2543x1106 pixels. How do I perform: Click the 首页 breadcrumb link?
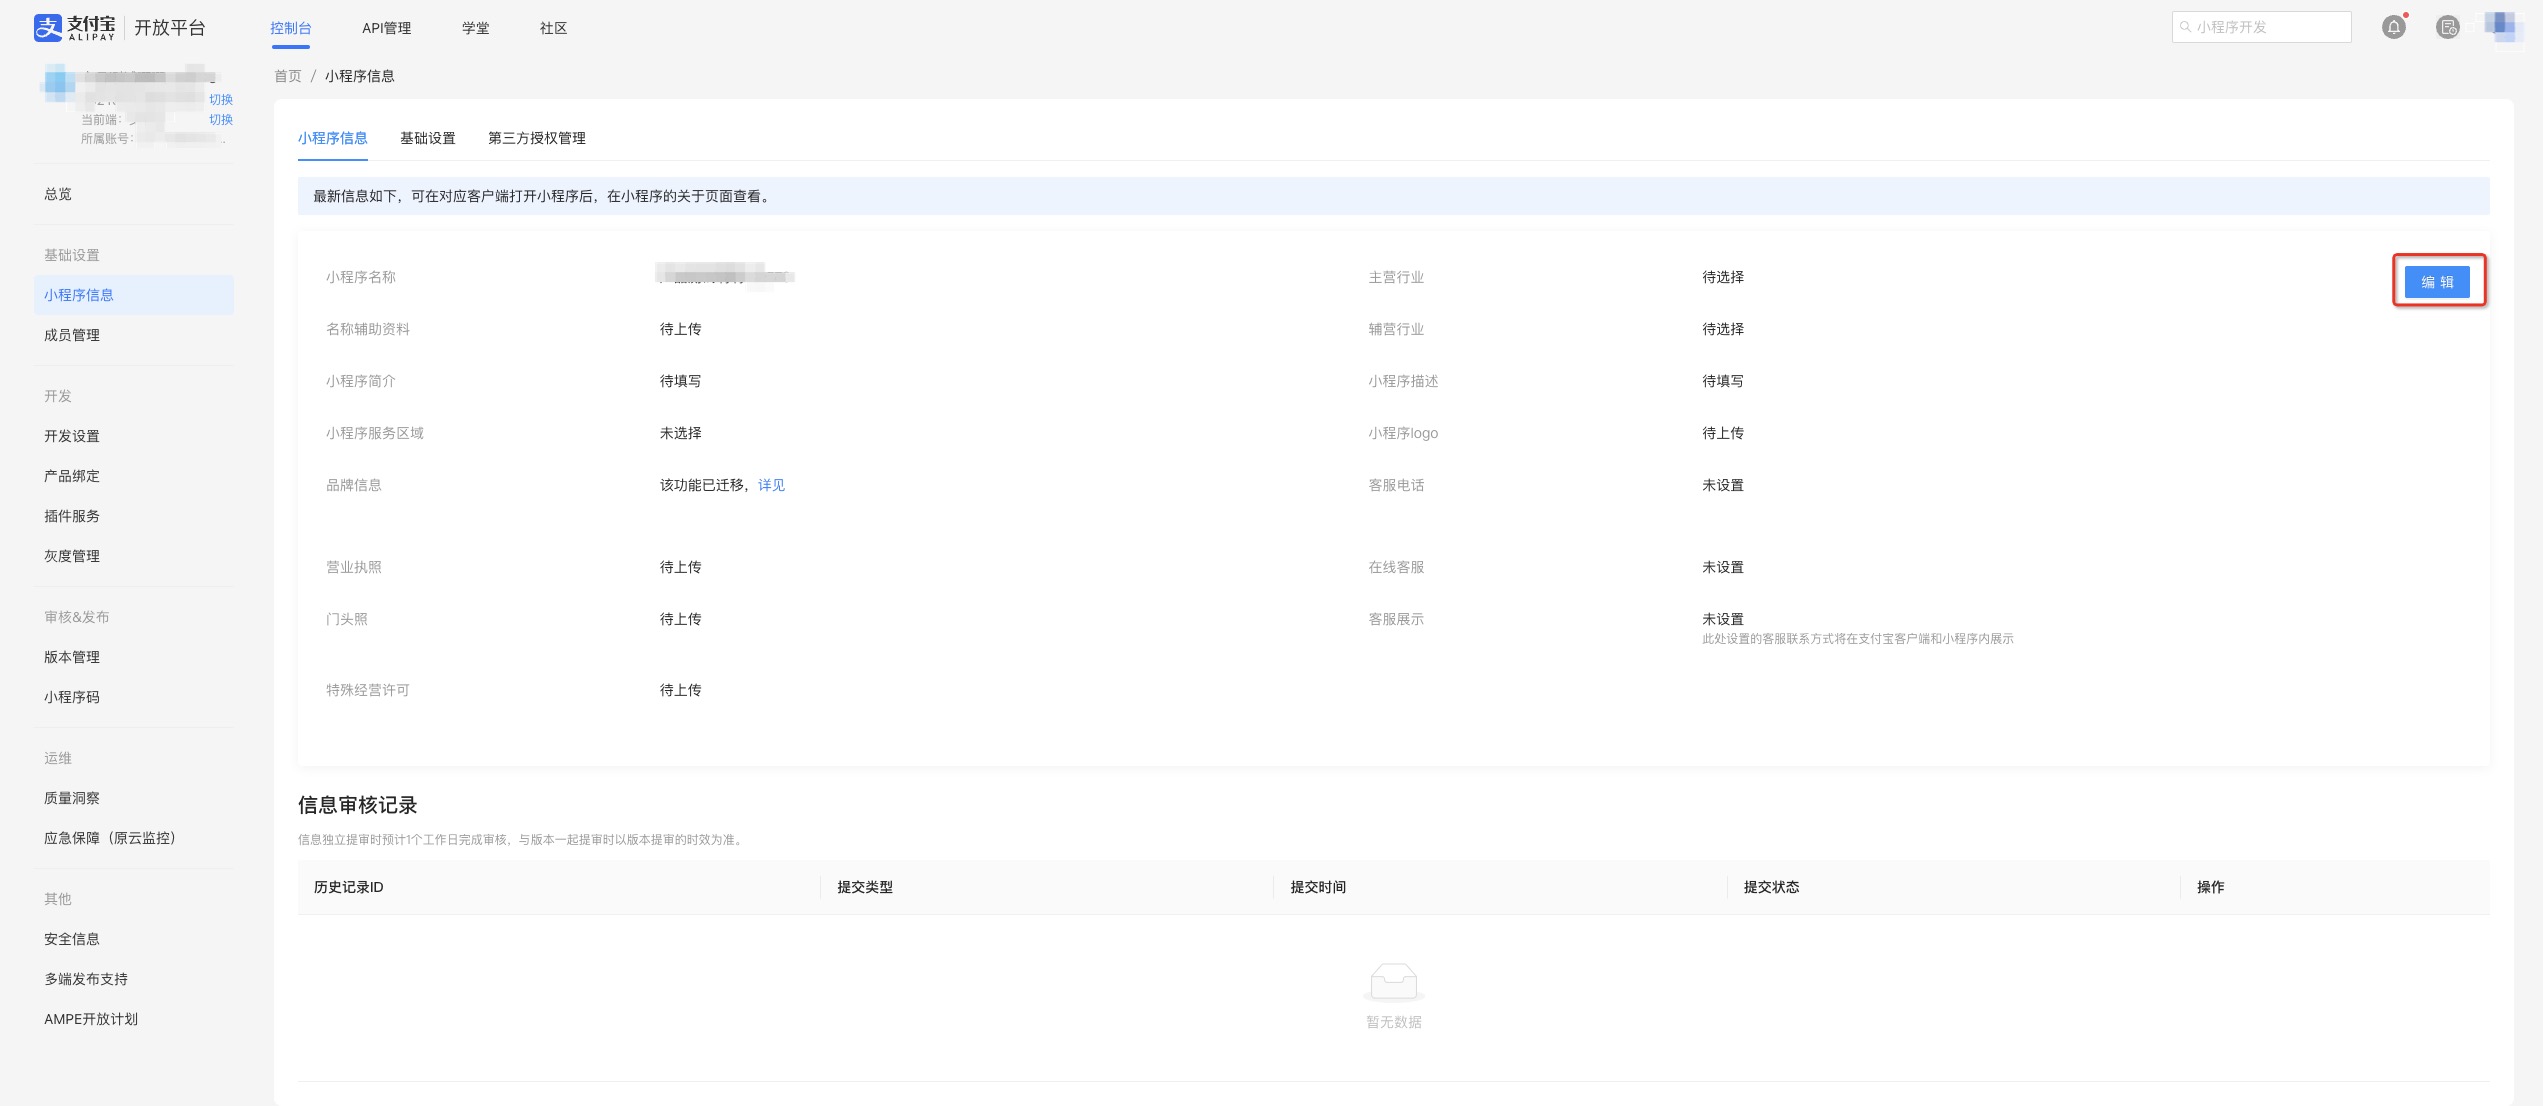(287, 76)
